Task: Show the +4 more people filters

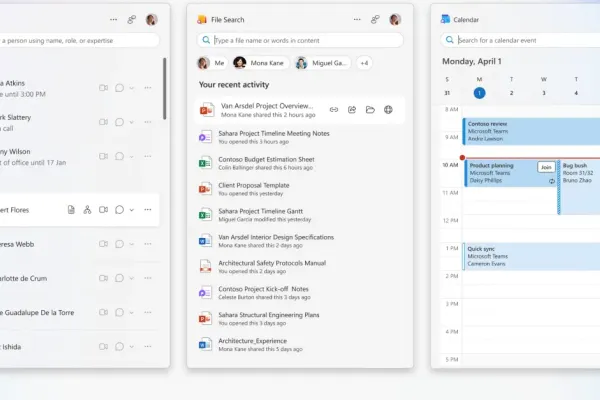Action: pos(364,63)
